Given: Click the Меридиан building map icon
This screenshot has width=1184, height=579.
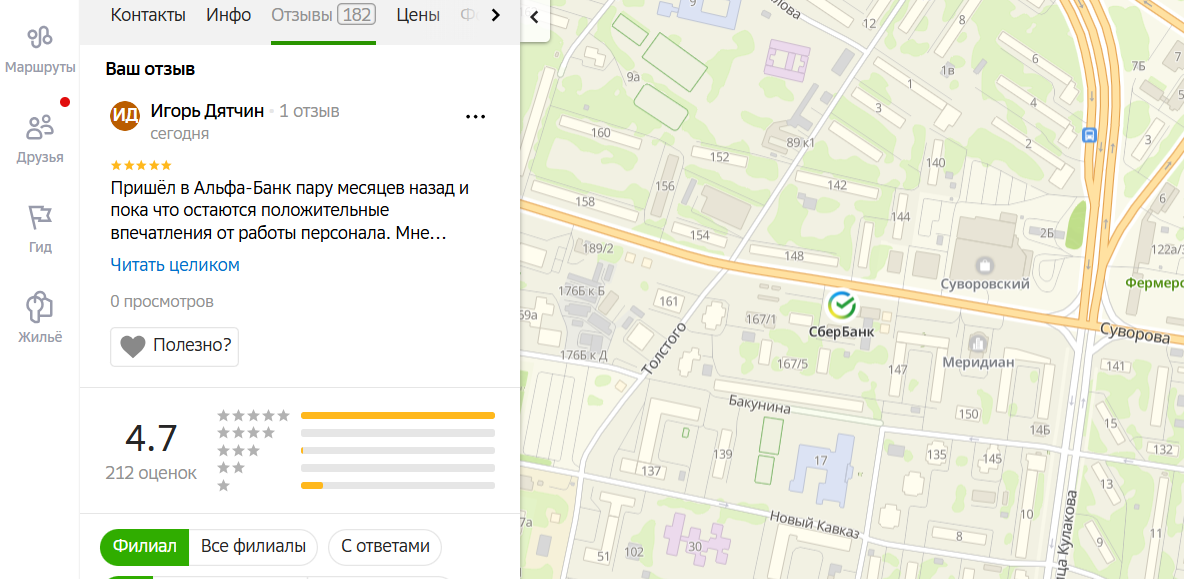Looking at the screenshot, I should click(979, 343).
